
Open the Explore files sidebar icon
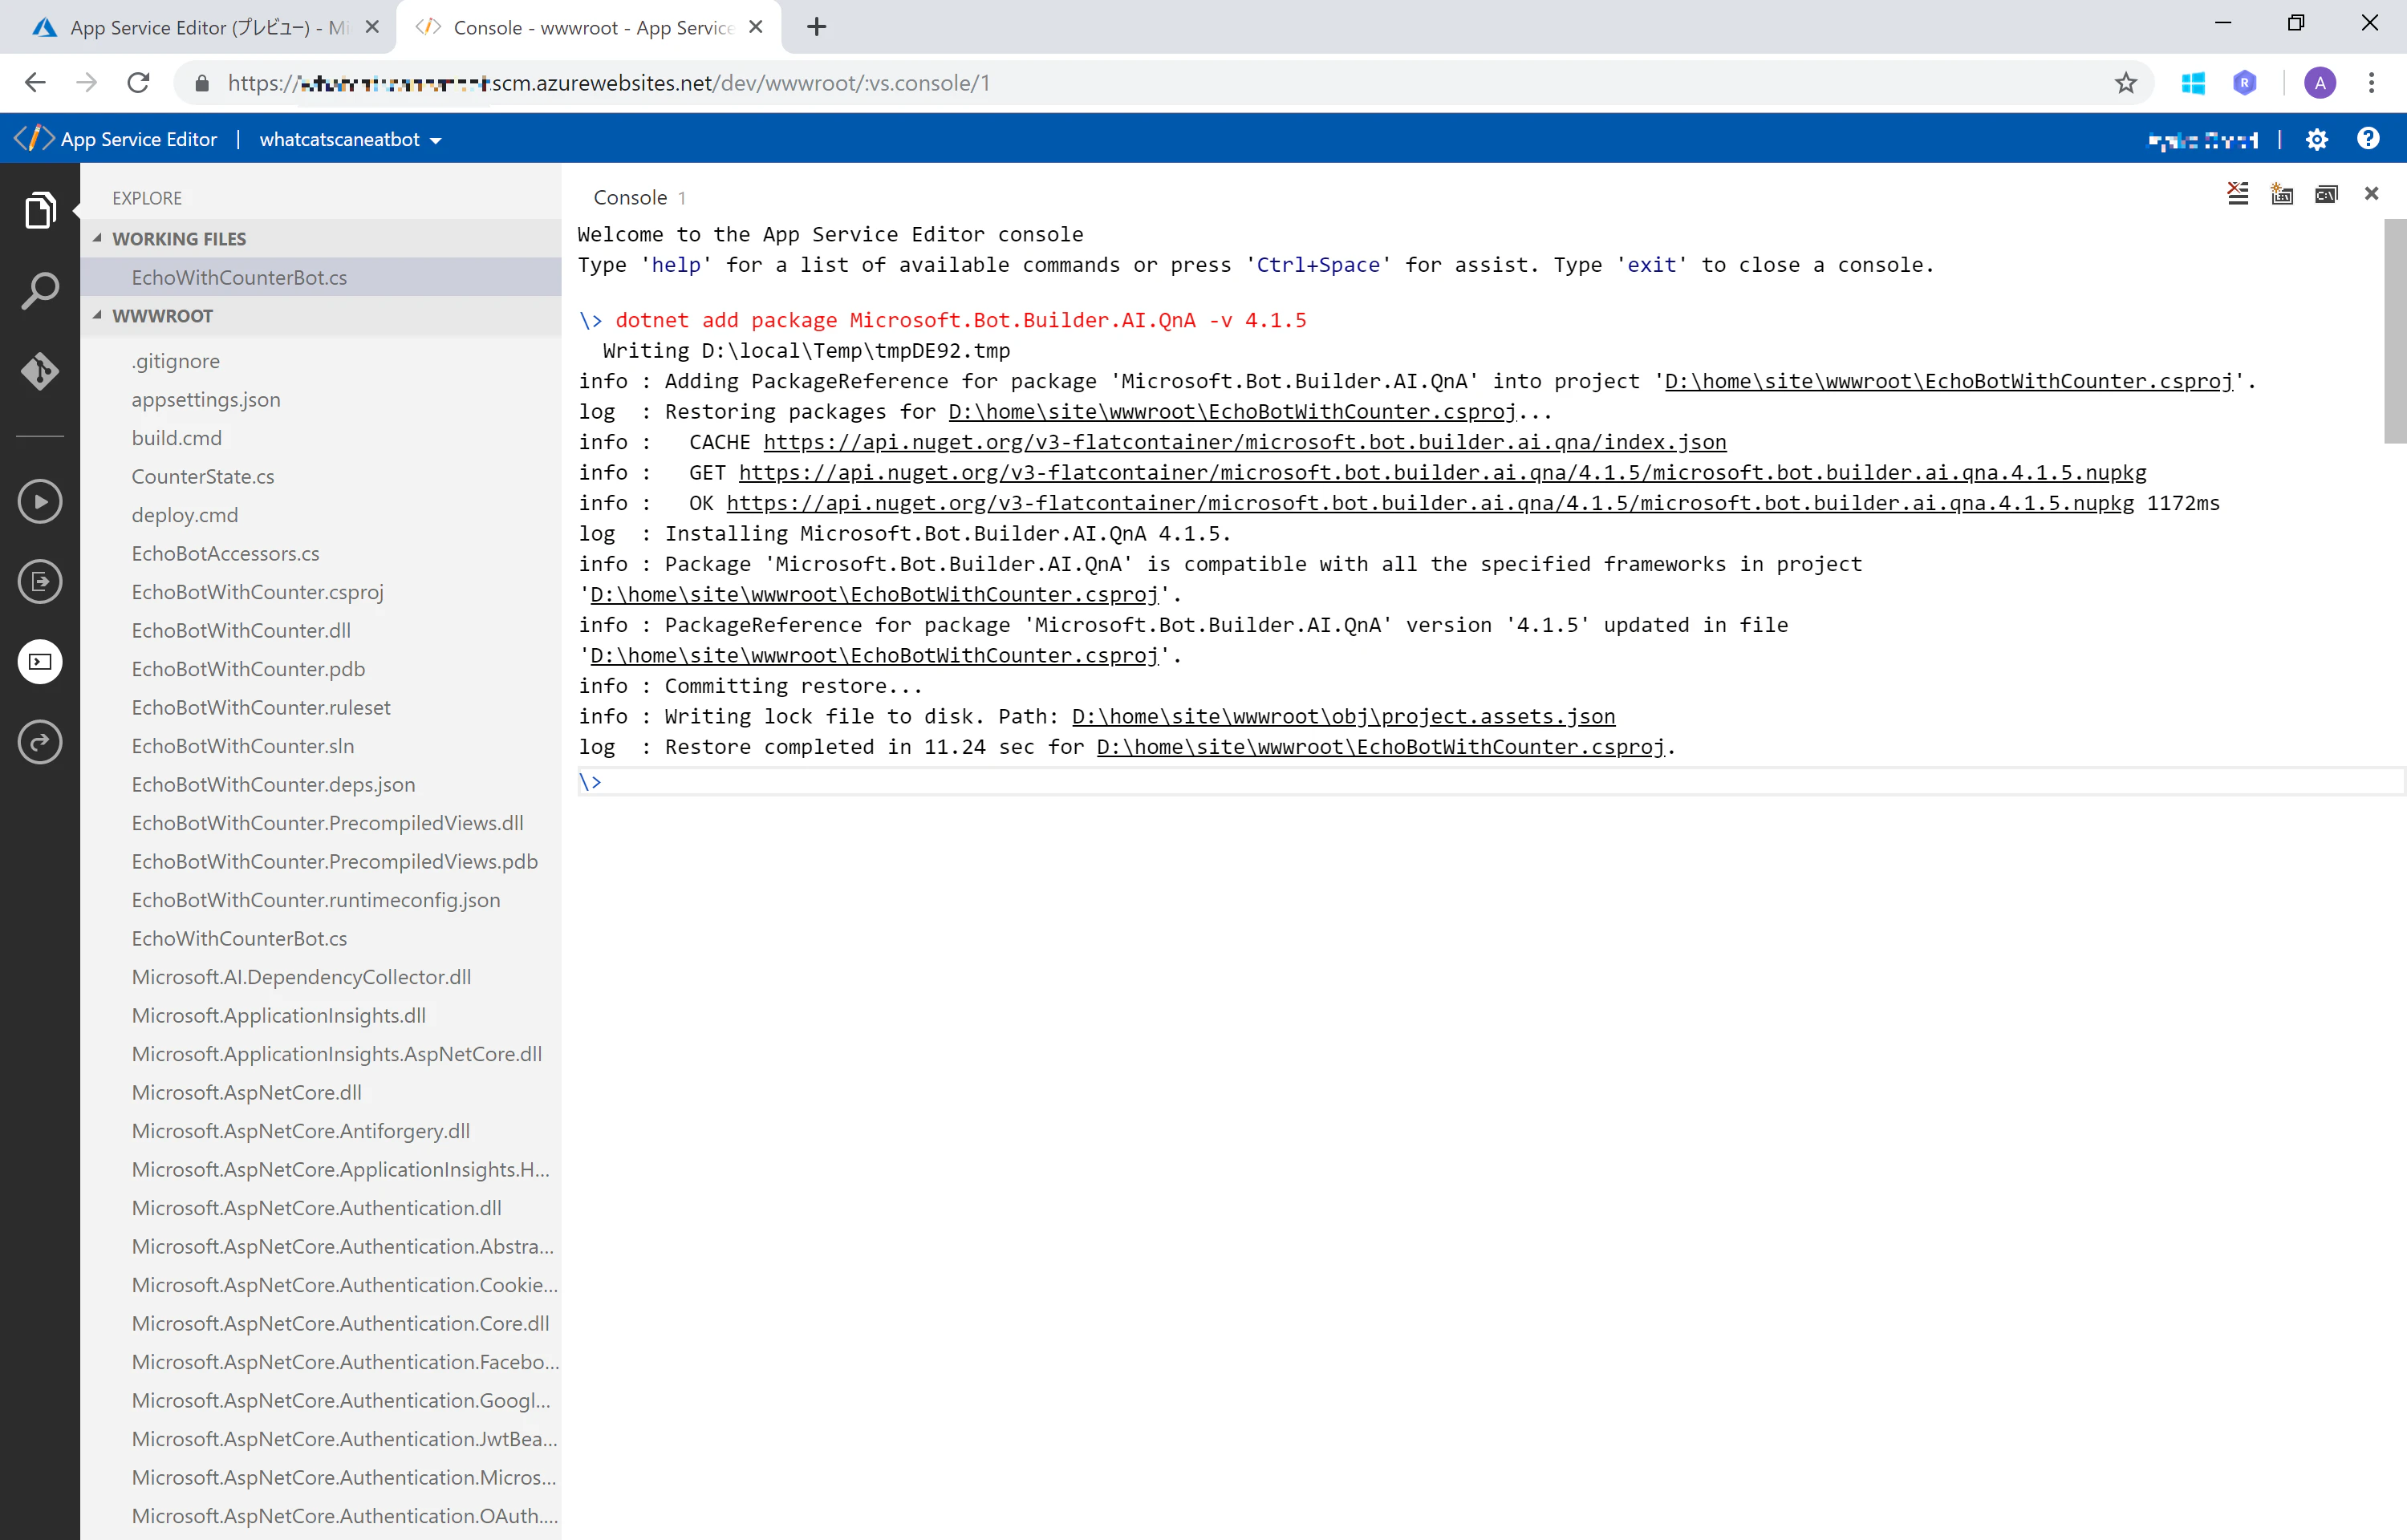coord(40,210)
